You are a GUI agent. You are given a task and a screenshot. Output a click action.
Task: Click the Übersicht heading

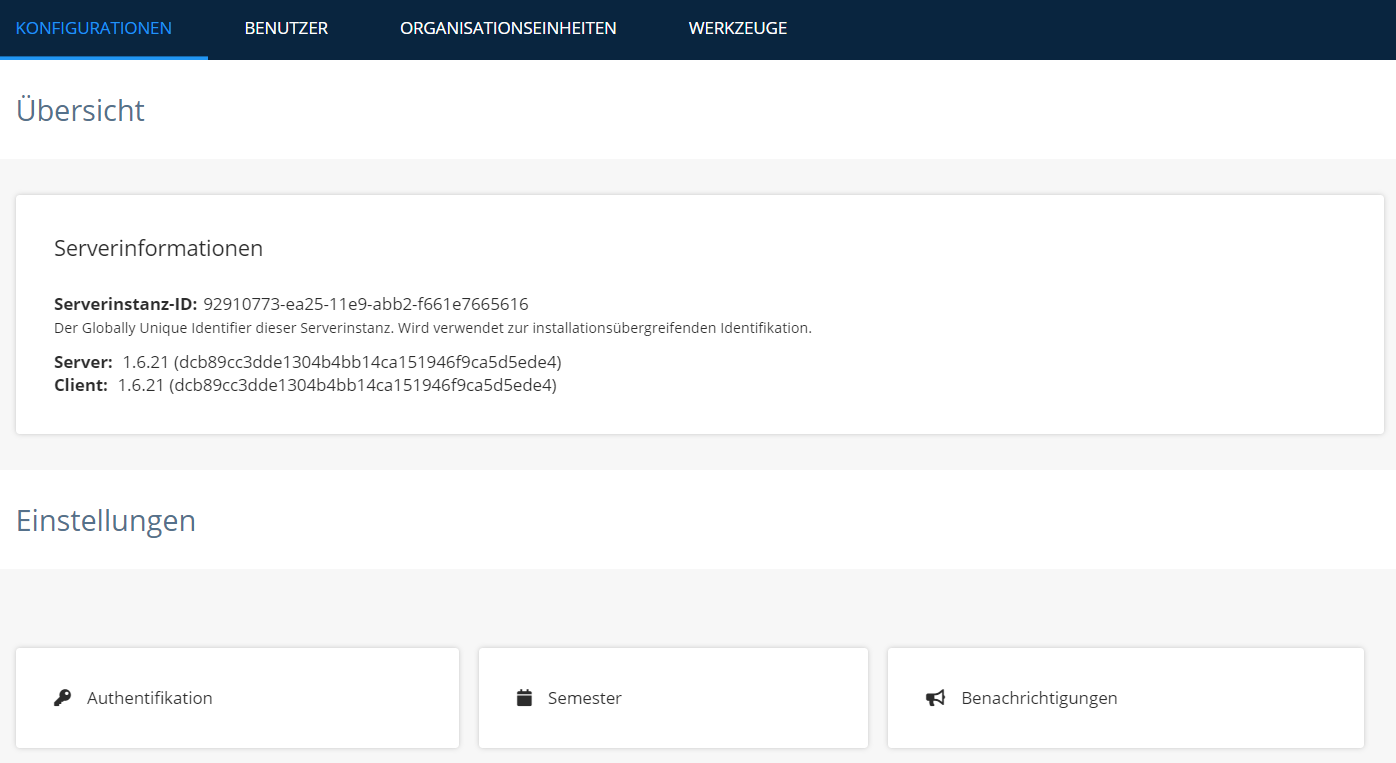(80, 110)
